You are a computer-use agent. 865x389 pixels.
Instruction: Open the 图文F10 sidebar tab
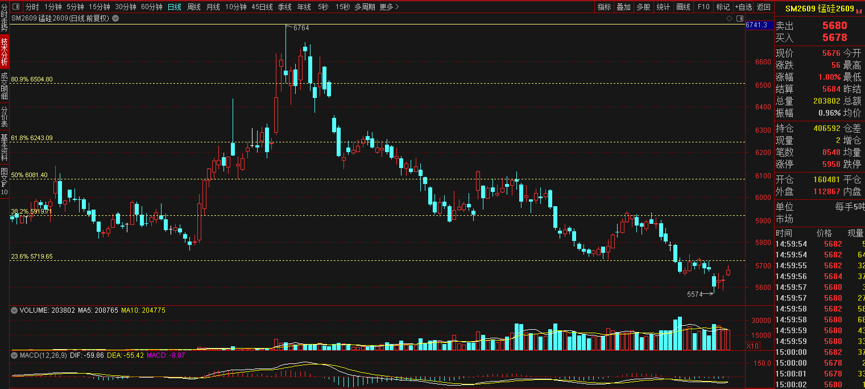click(4, 181)
